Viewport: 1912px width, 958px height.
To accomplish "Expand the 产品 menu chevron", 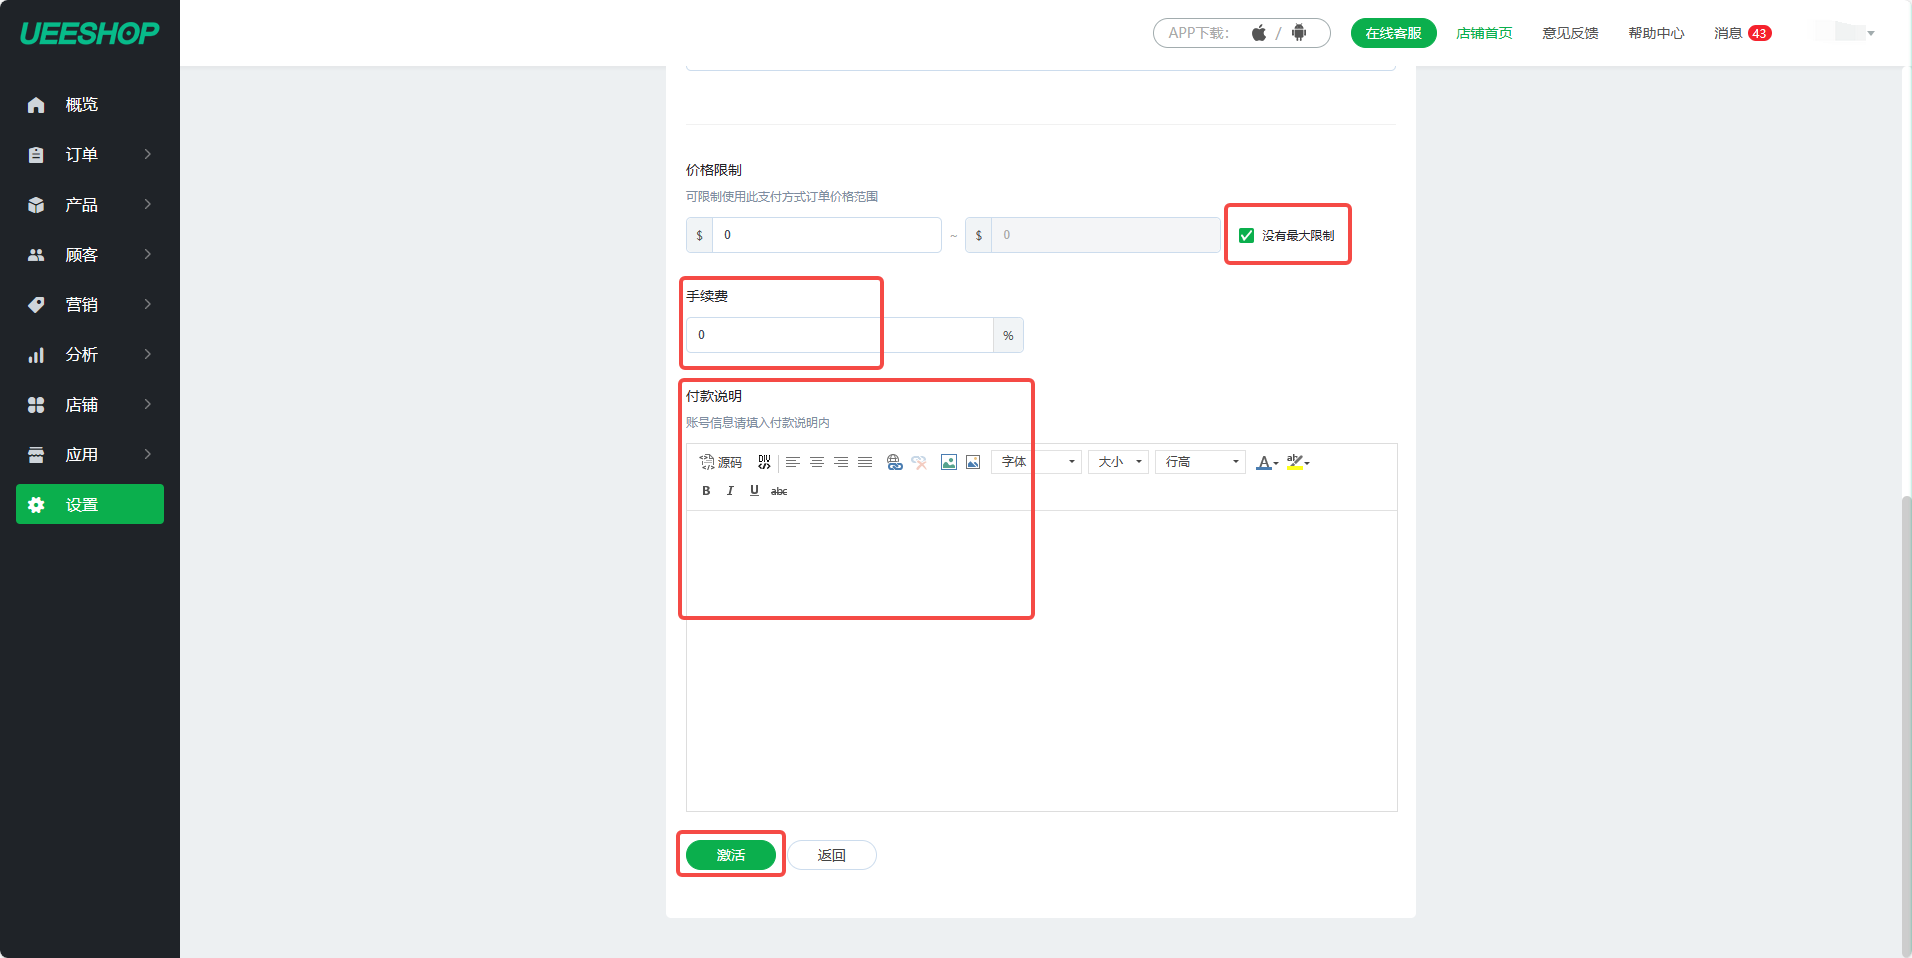I will point(148,204).
